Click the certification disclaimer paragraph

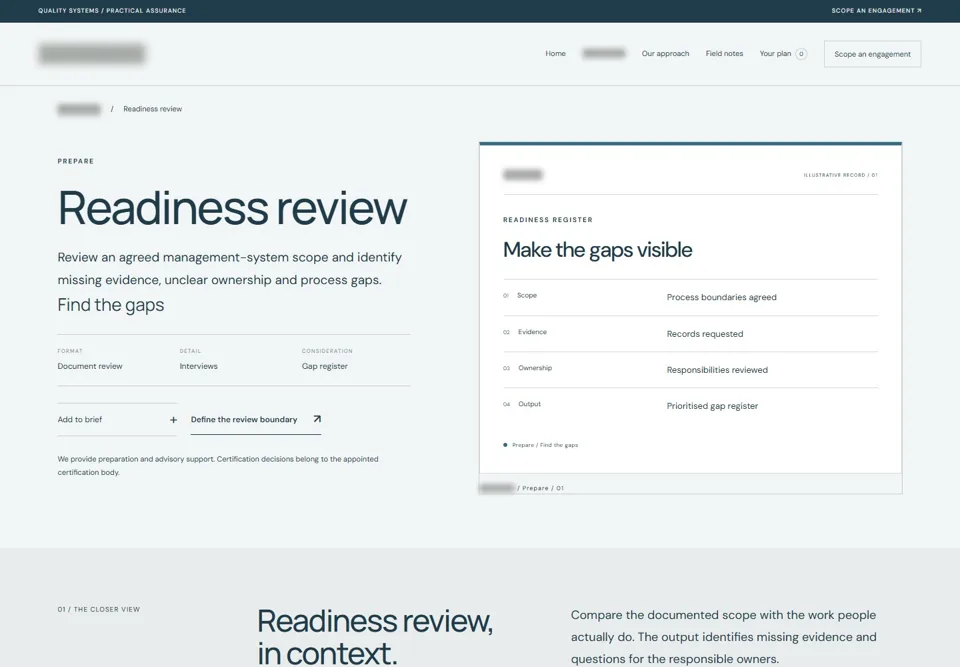click(218, 465)
